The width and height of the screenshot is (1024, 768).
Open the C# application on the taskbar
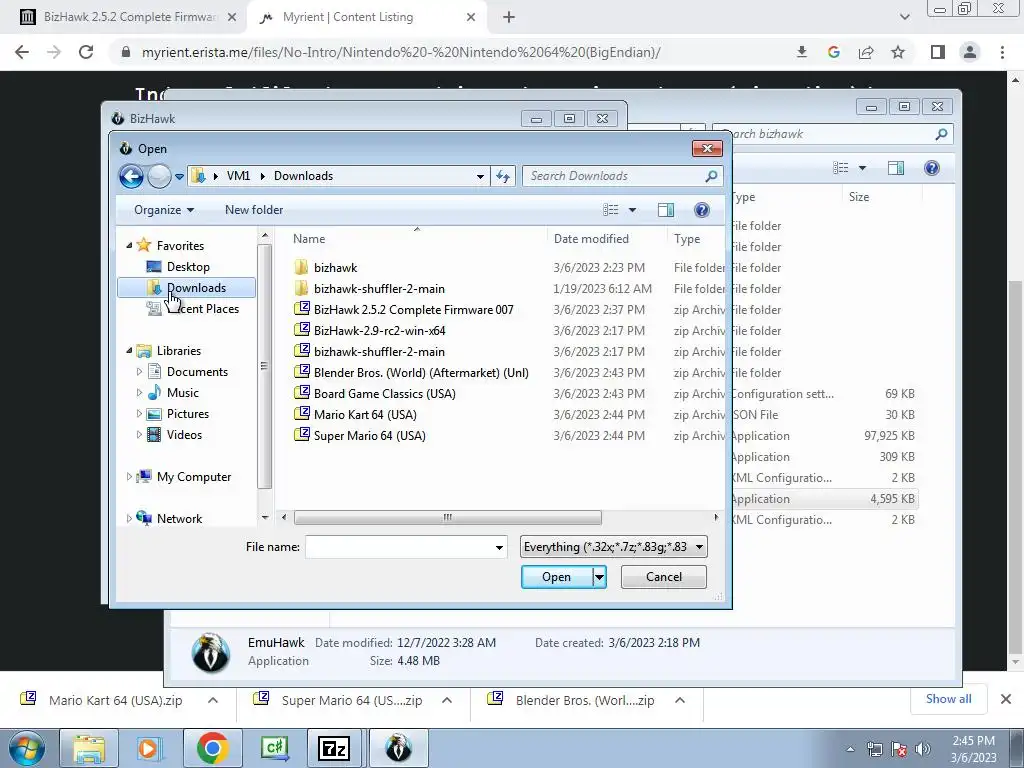point(274,748)
